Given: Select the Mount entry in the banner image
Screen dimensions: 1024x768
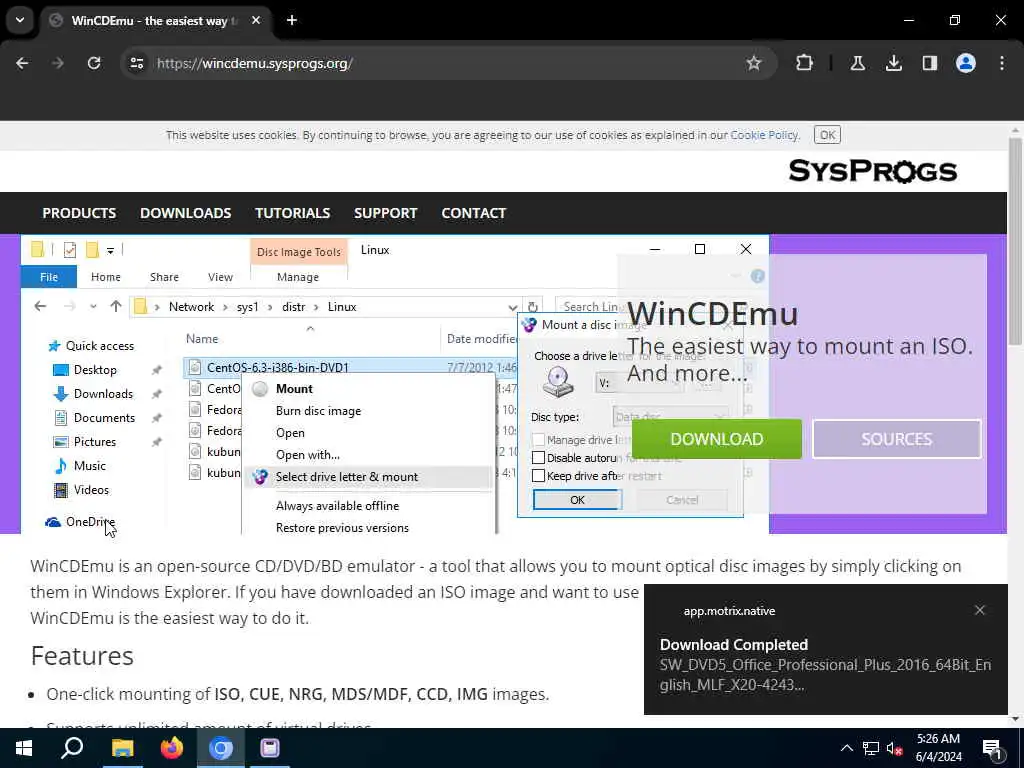Looking at the screenshot, I should coord(294,389).
